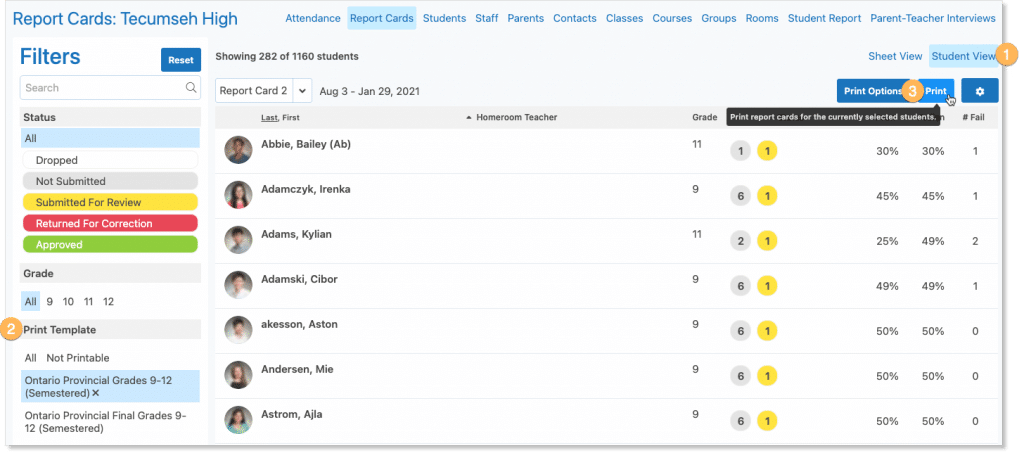
Task: Go to the Students tab
Action: (444, 18)
